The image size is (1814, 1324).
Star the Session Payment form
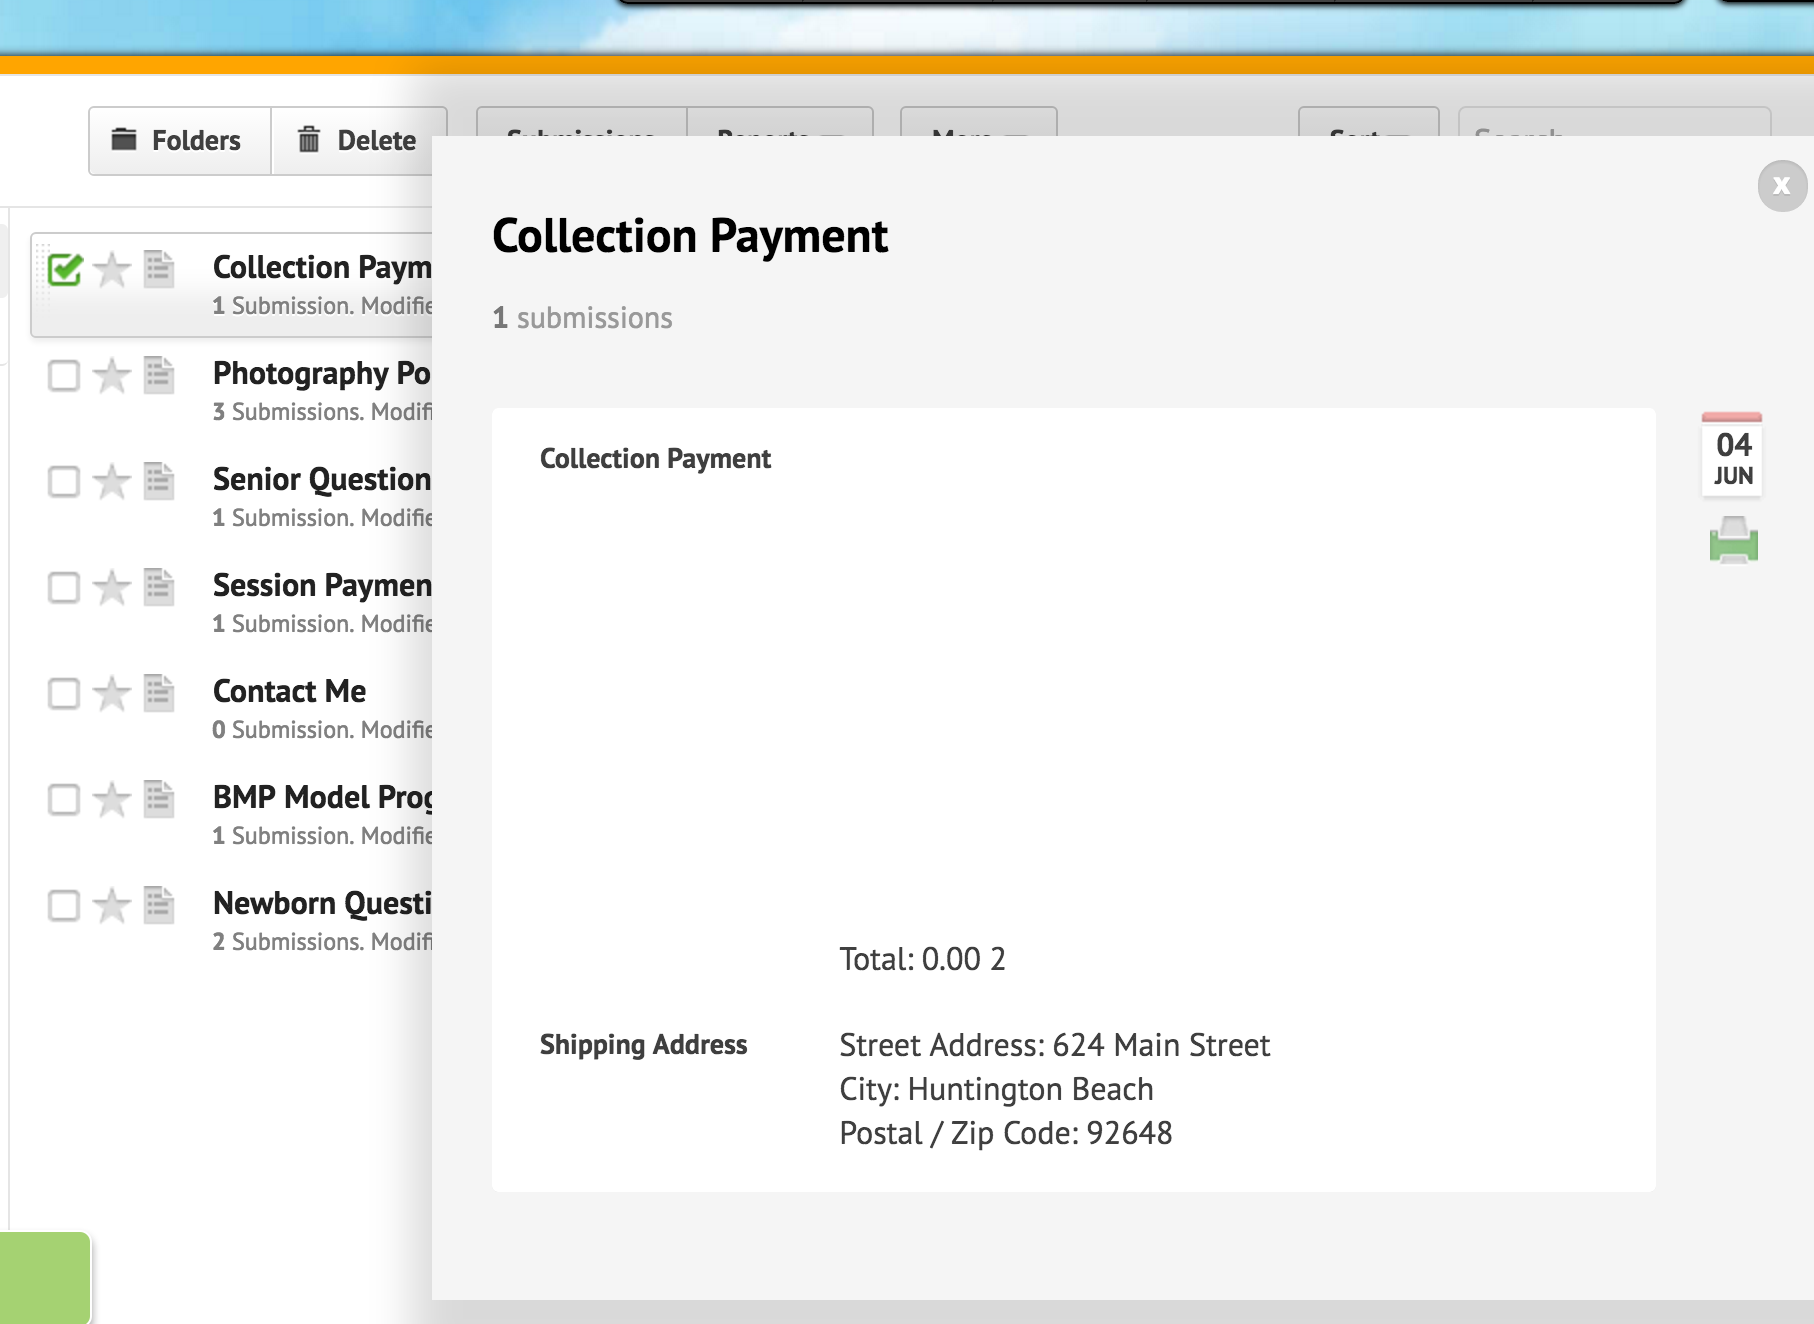(112, 587)
